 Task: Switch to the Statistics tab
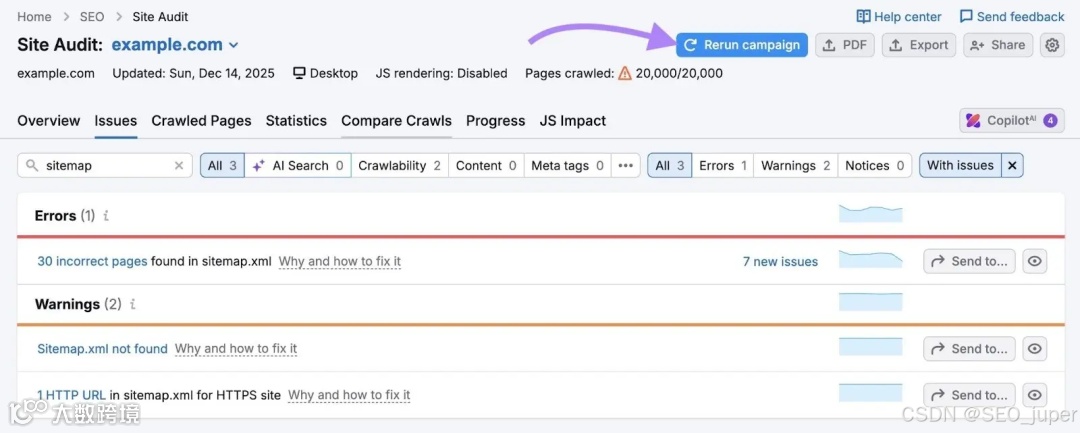pos(296,120)
